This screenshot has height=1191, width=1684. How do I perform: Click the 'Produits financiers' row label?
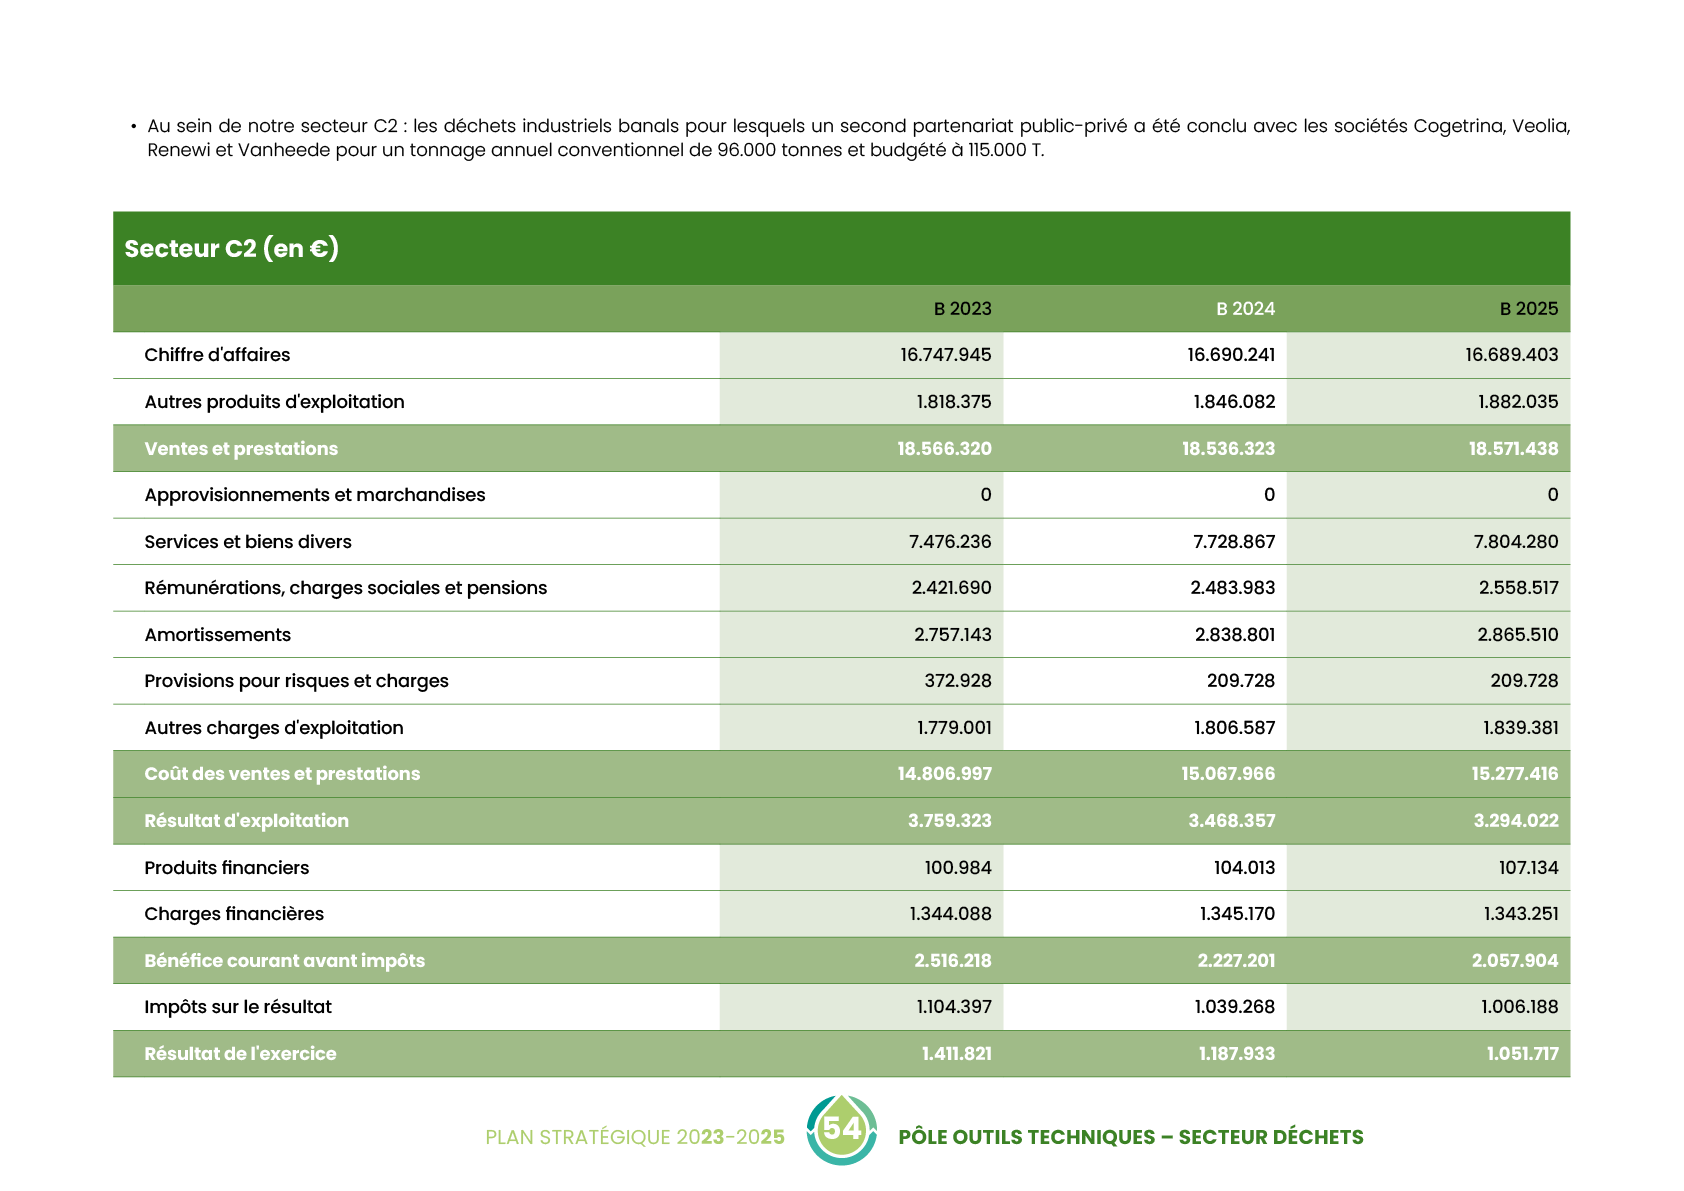[226, 868]
